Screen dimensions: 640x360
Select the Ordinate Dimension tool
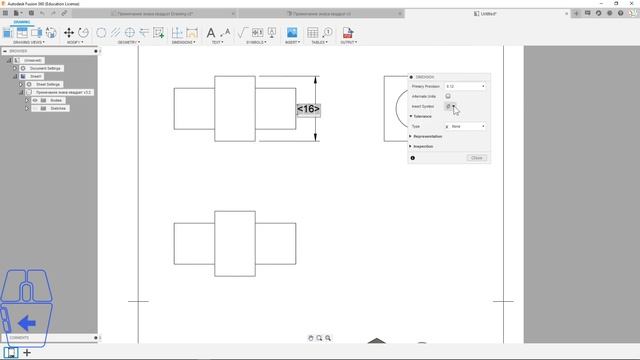(177, 33)
